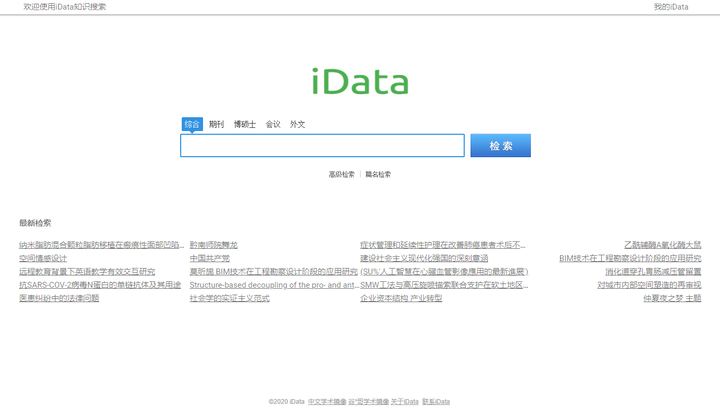Open the 仲夏夜之梦 主题 link
This screenshot has width=720, height=414.
672,298
